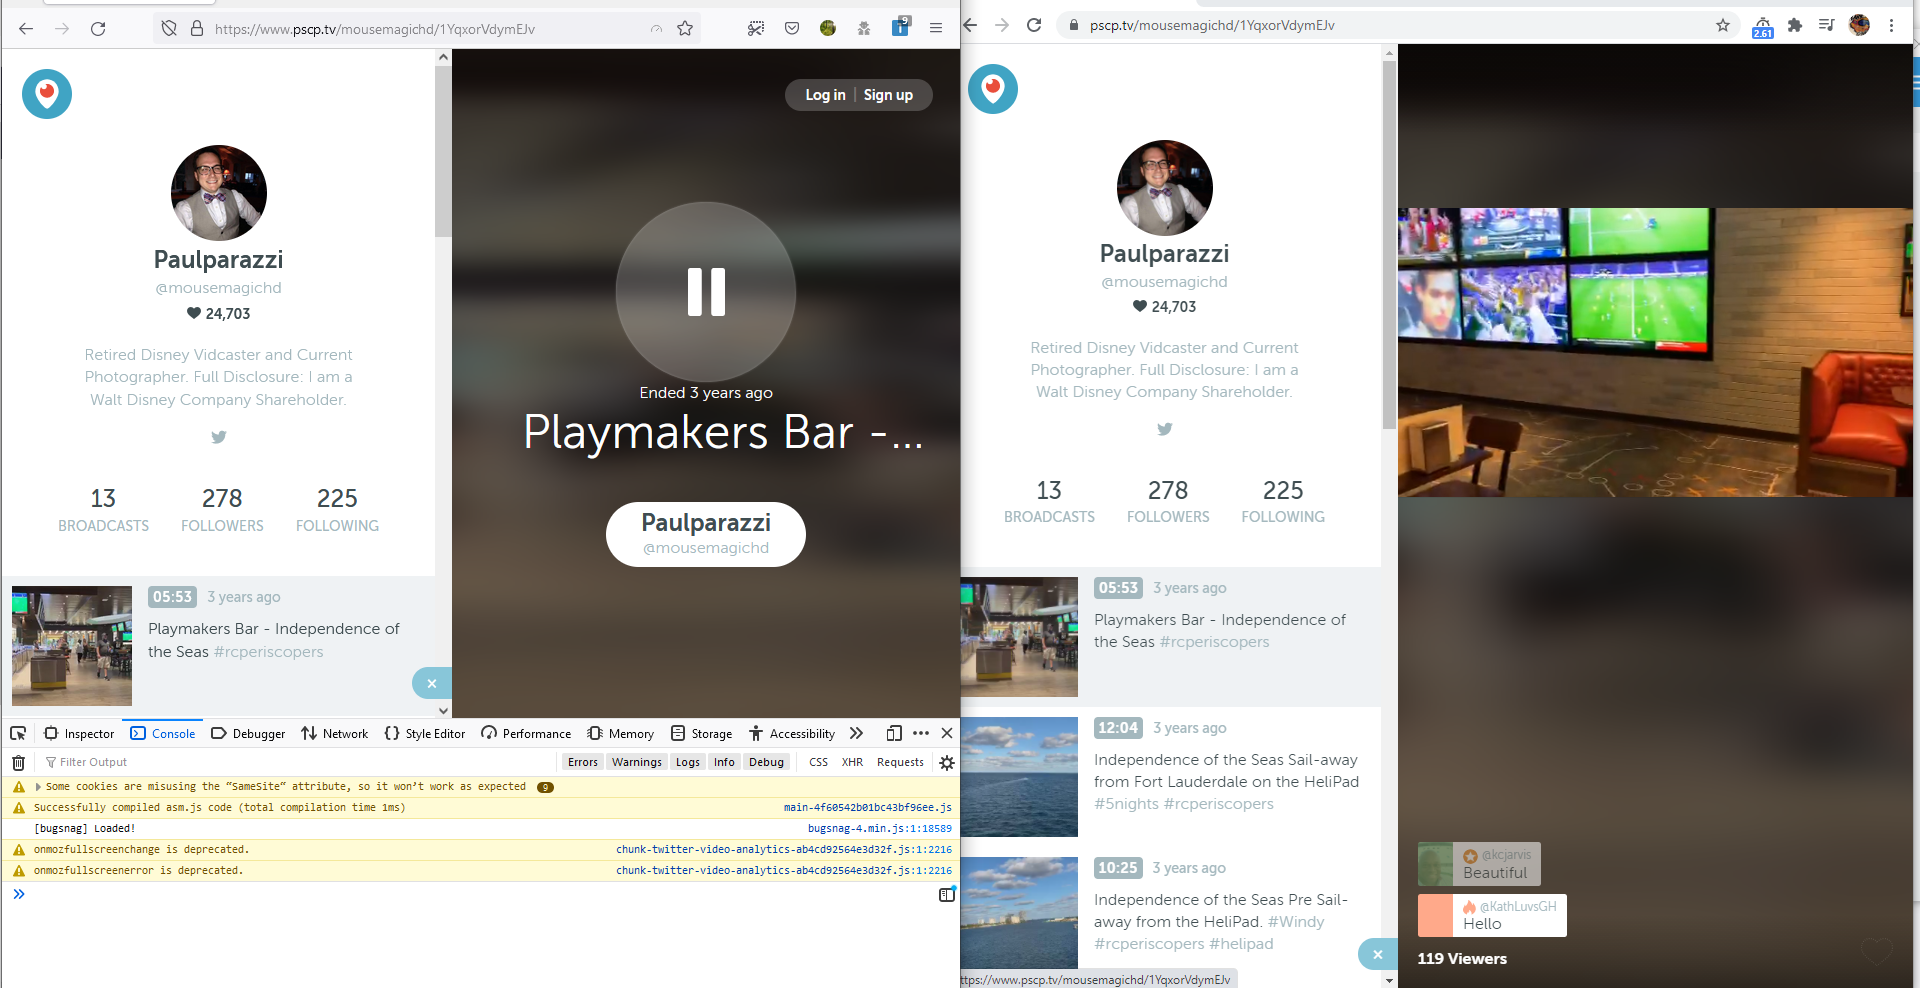Toggle the XHR request filter

(x=852, y=762)
